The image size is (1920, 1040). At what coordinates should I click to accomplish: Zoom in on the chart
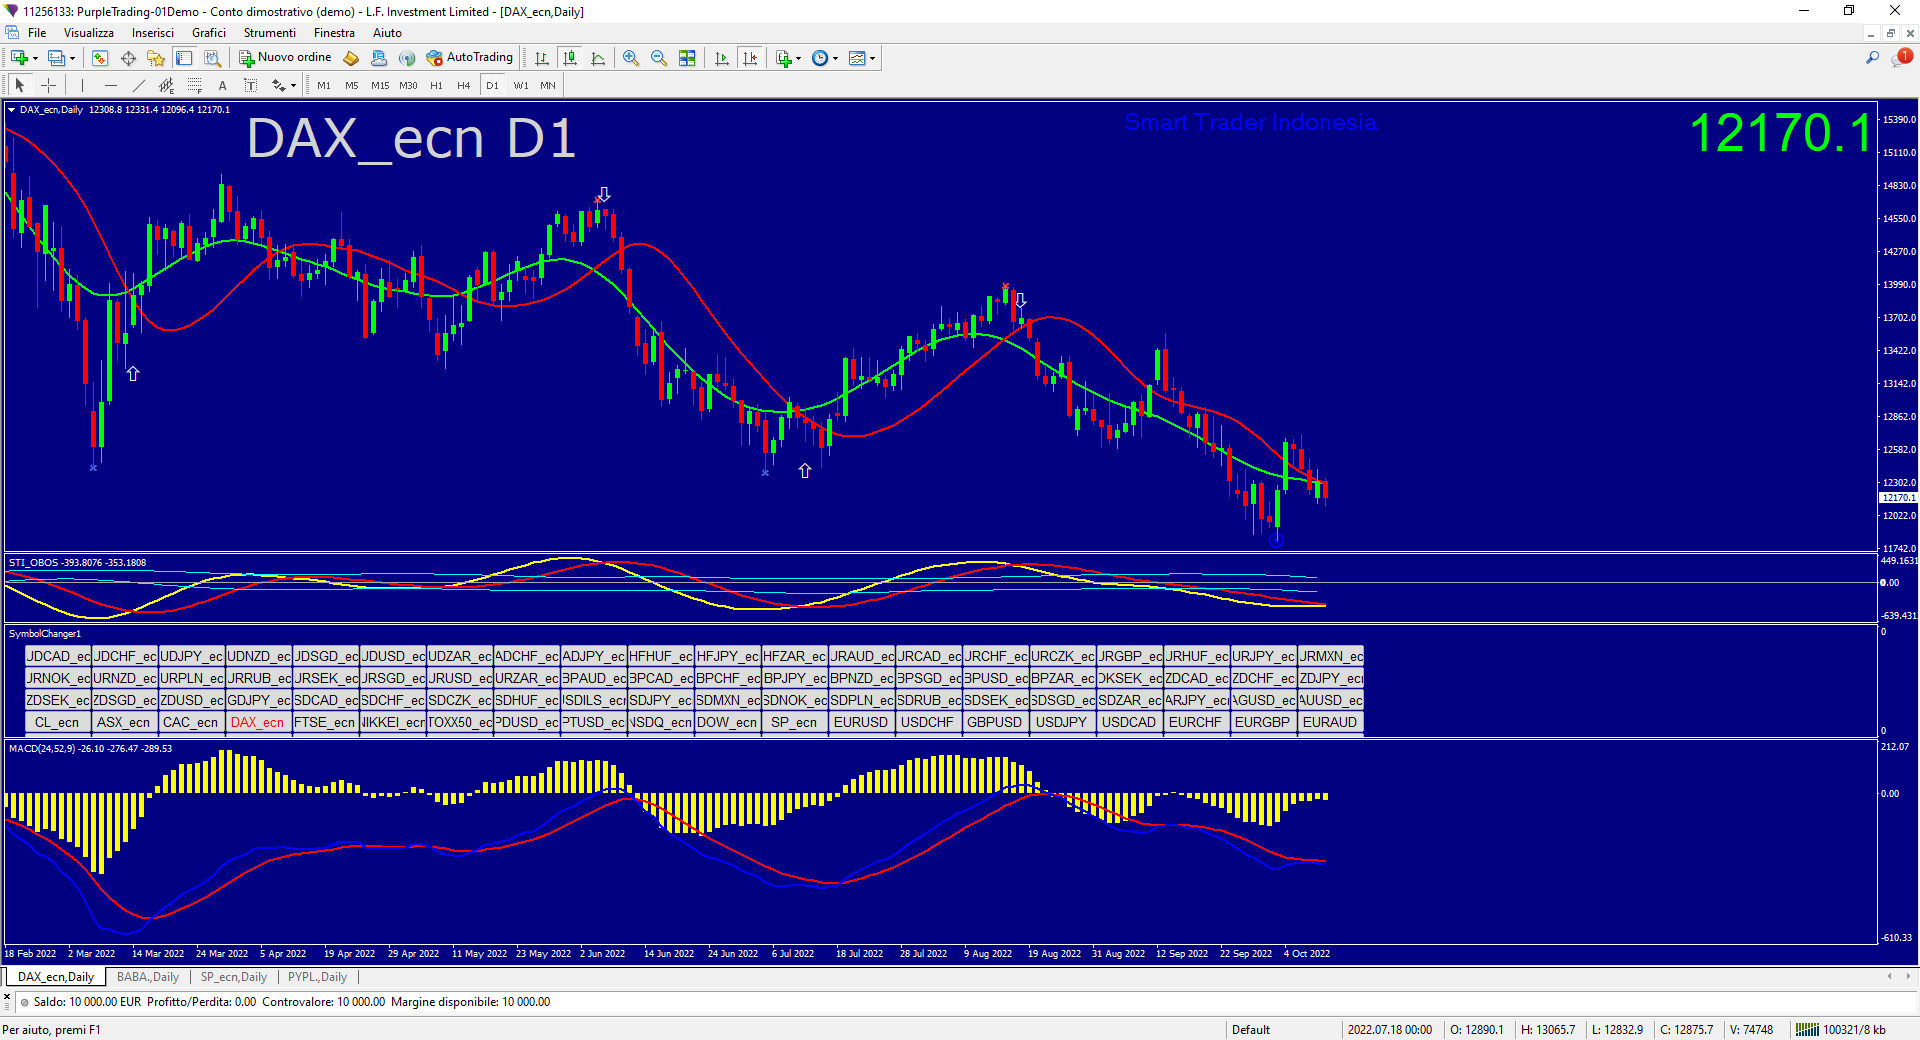(x=631, y=58)
